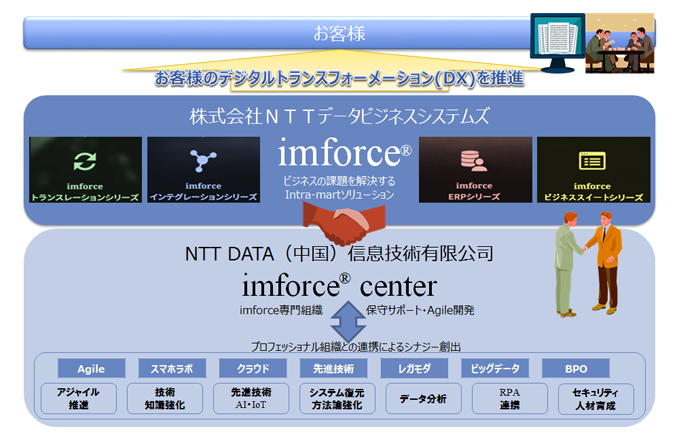Viewport: 680px width, 438px height.
Task: Click the プロフェッショナル組織との連携によるシナジー創出 text
Action: [356, 347]
